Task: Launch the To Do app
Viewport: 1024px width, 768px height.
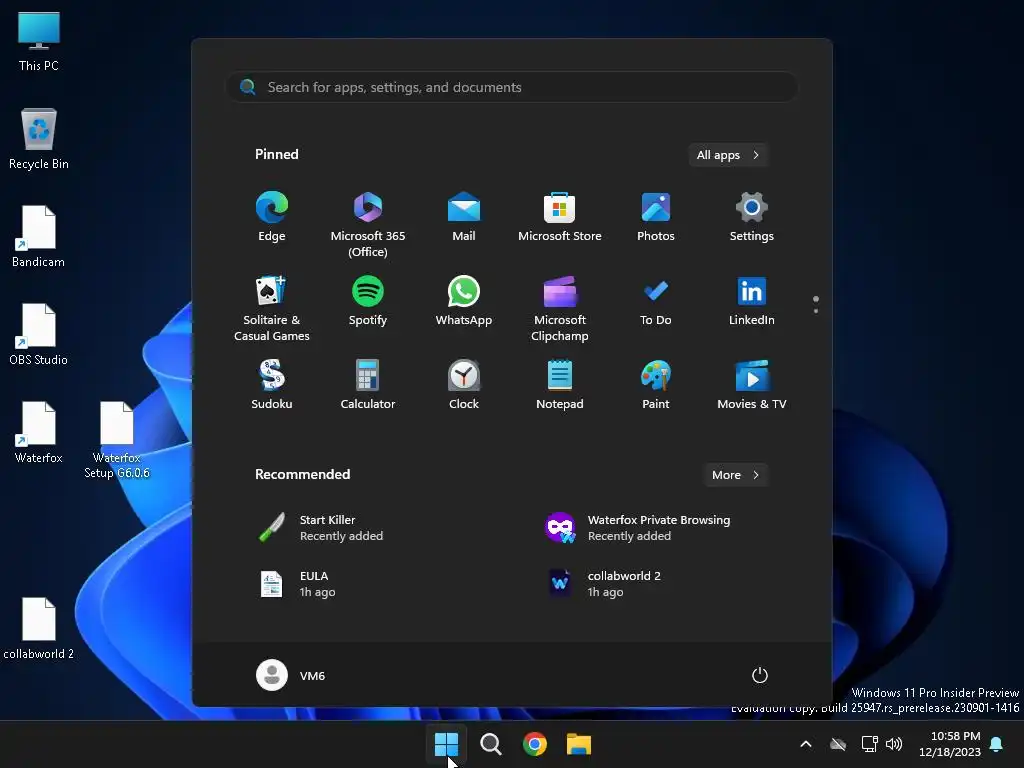Action: [656, 301]
